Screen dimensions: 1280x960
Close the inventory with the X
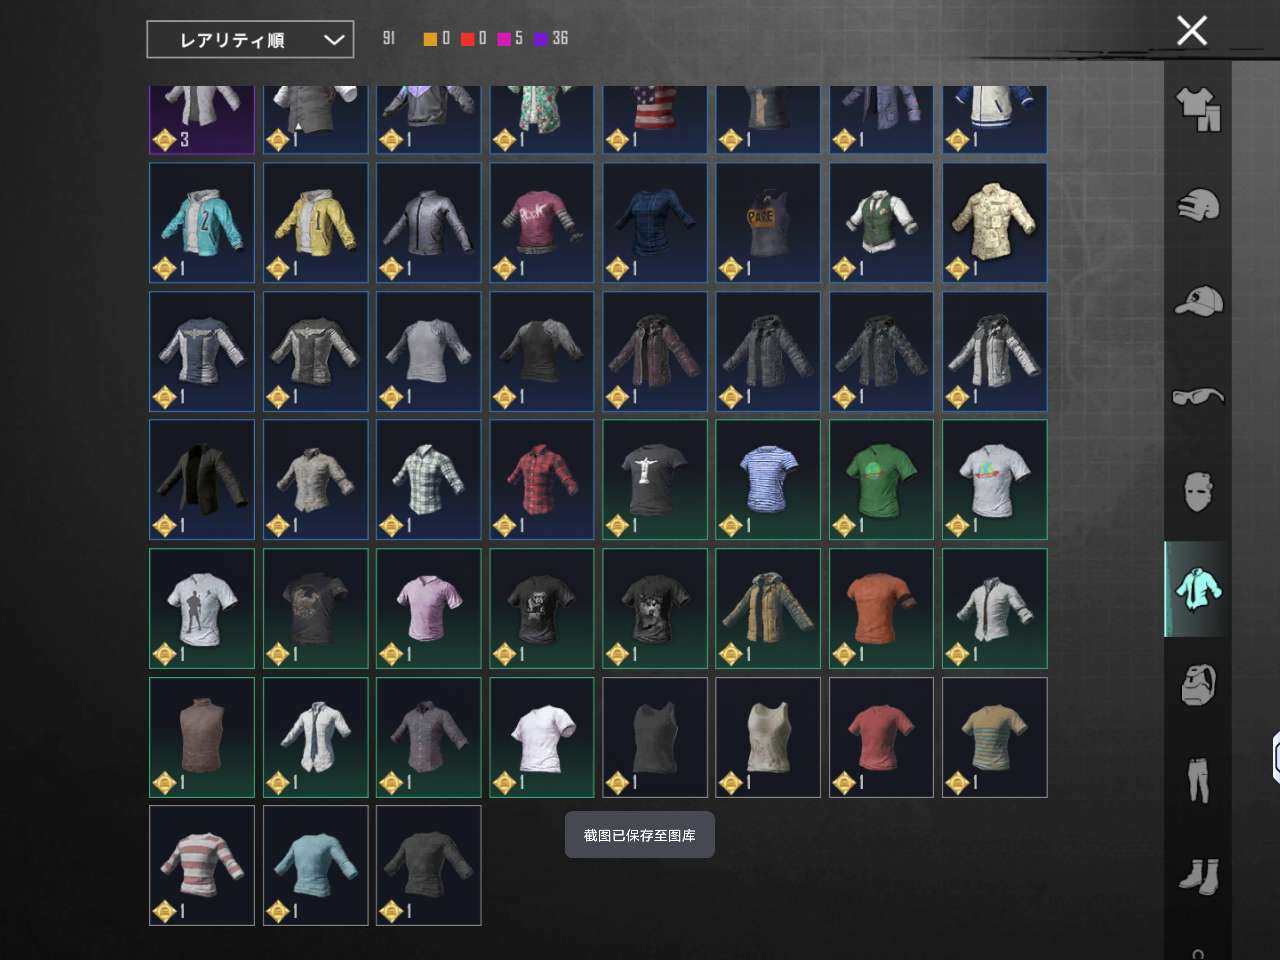click(1191, 31)
